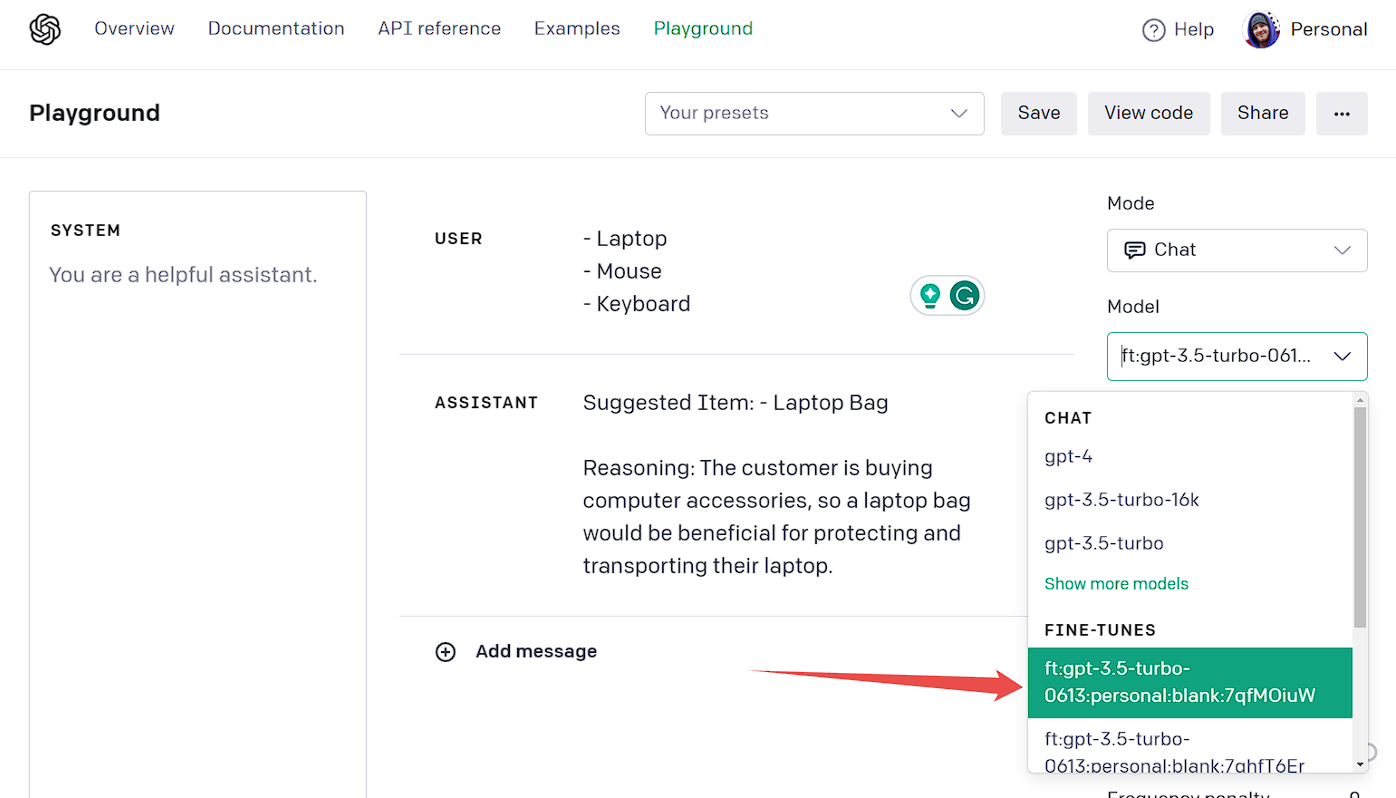
Task: Click Show more models link
Action: 1116,584
